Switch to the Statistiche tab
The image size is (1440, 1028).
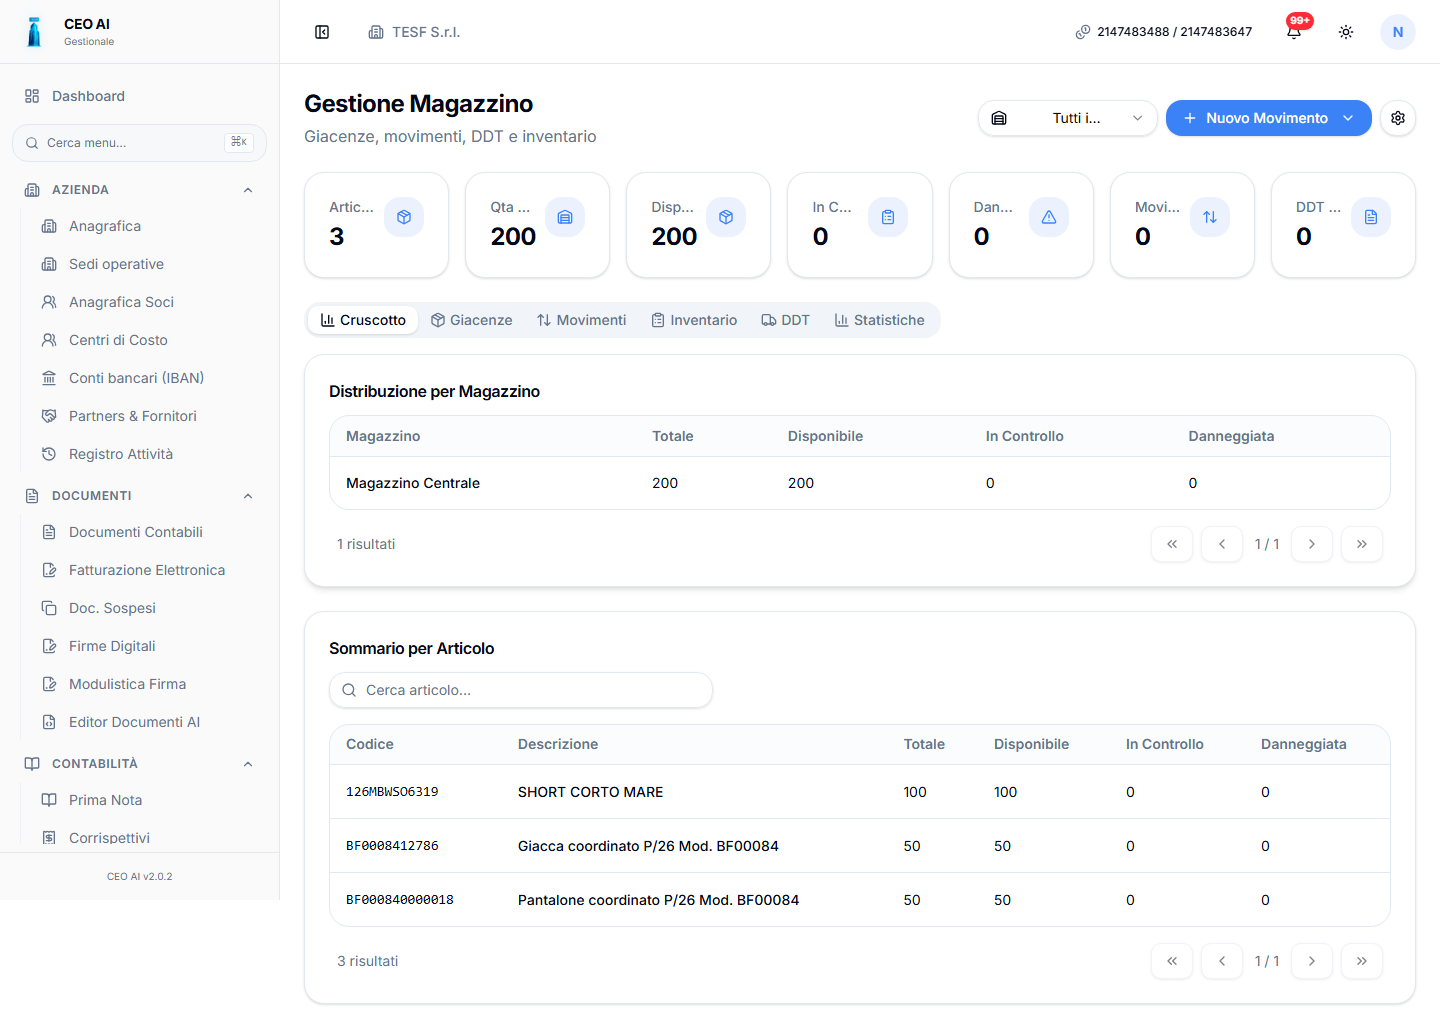pyautogui.click(x=879, y=320)
